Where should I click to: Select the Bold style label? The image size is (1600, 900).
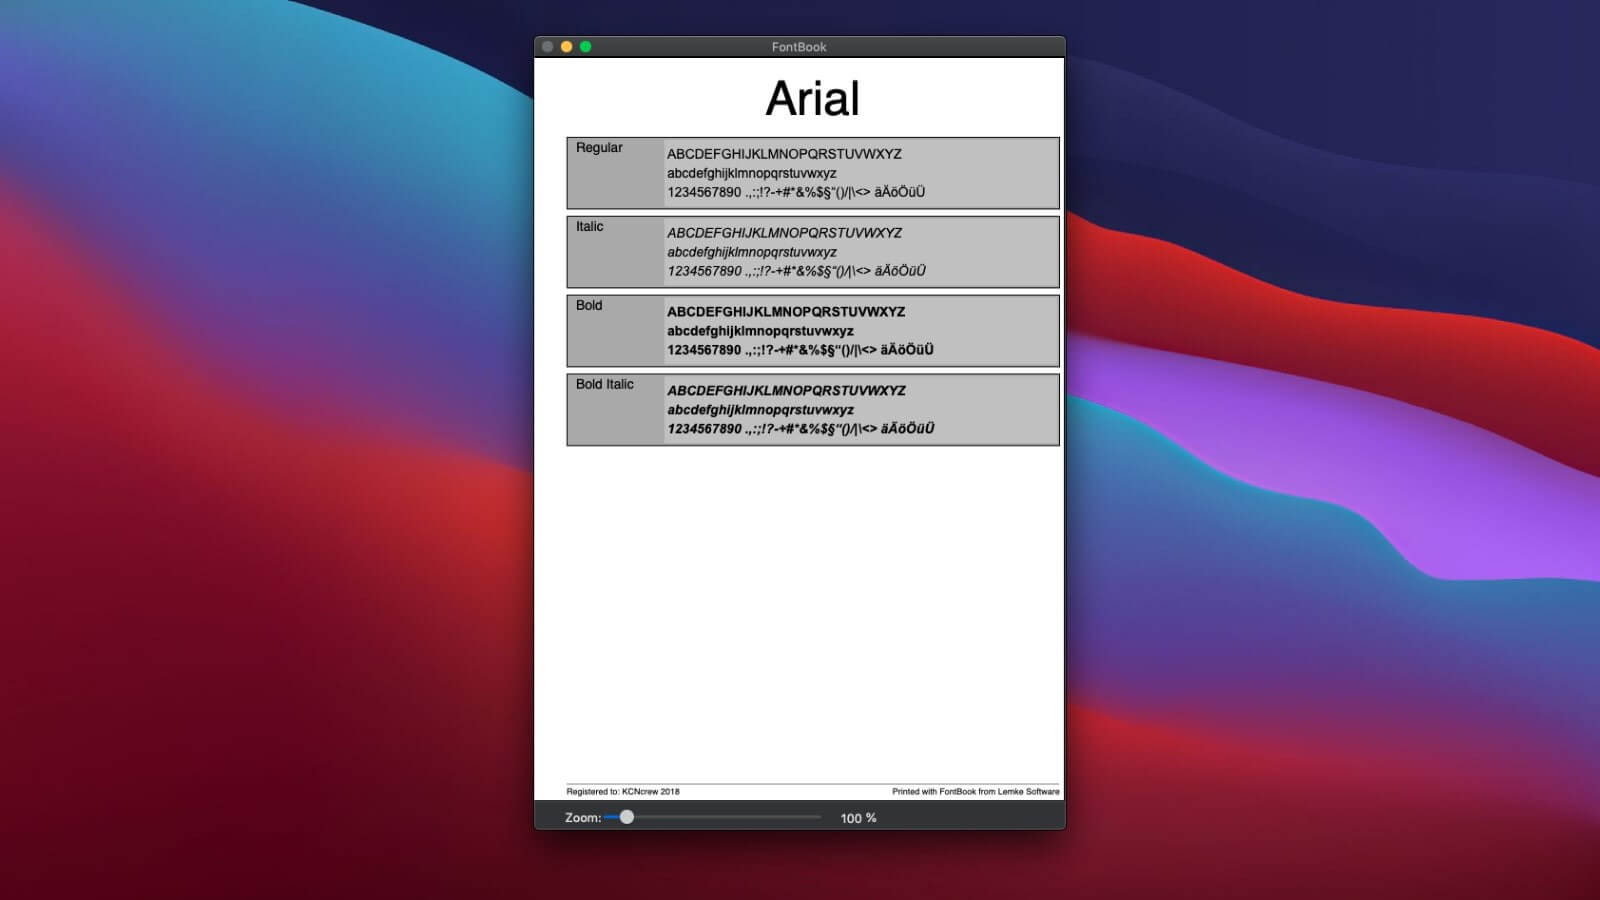pos(589,306)
